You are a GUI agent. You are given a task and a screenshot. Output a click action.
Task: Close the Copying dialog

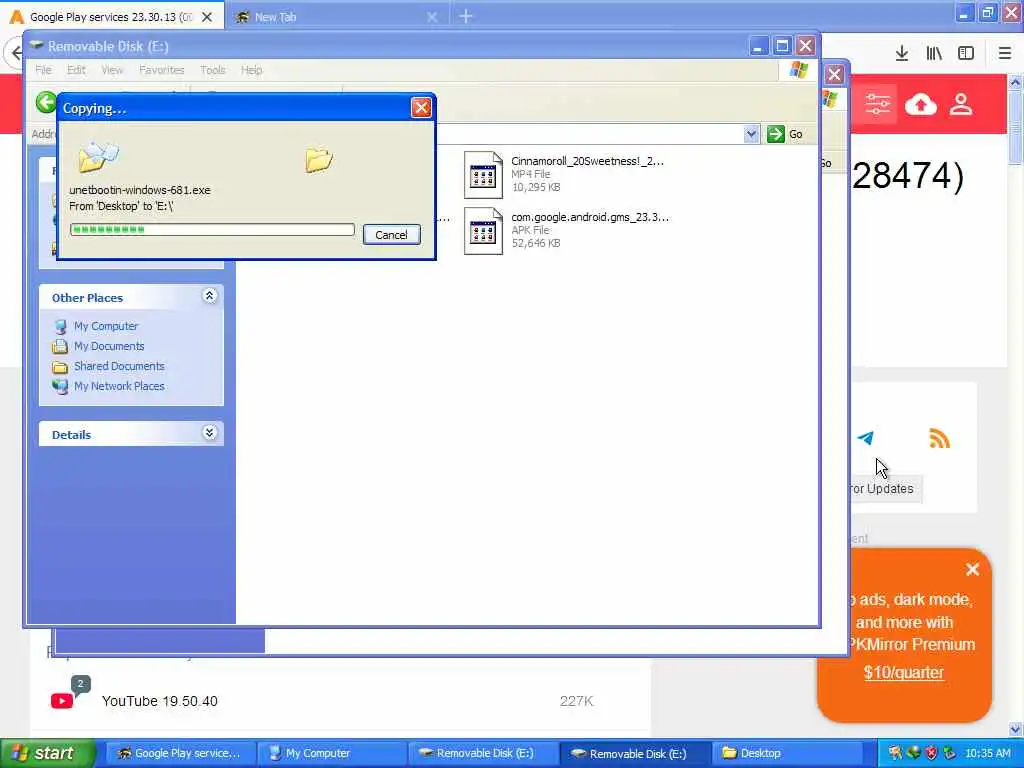point(421,108)
